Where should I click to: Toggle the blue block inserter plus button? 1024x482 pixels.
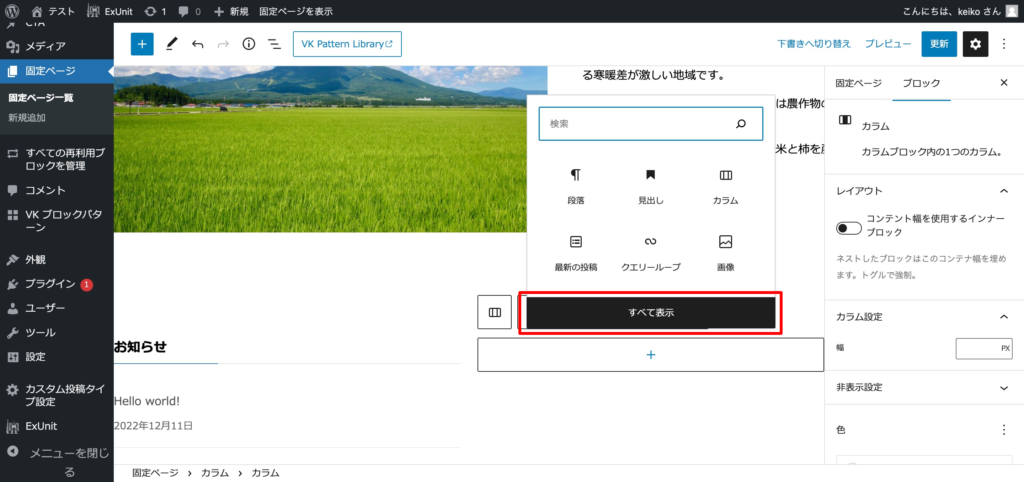coord(142,44)
